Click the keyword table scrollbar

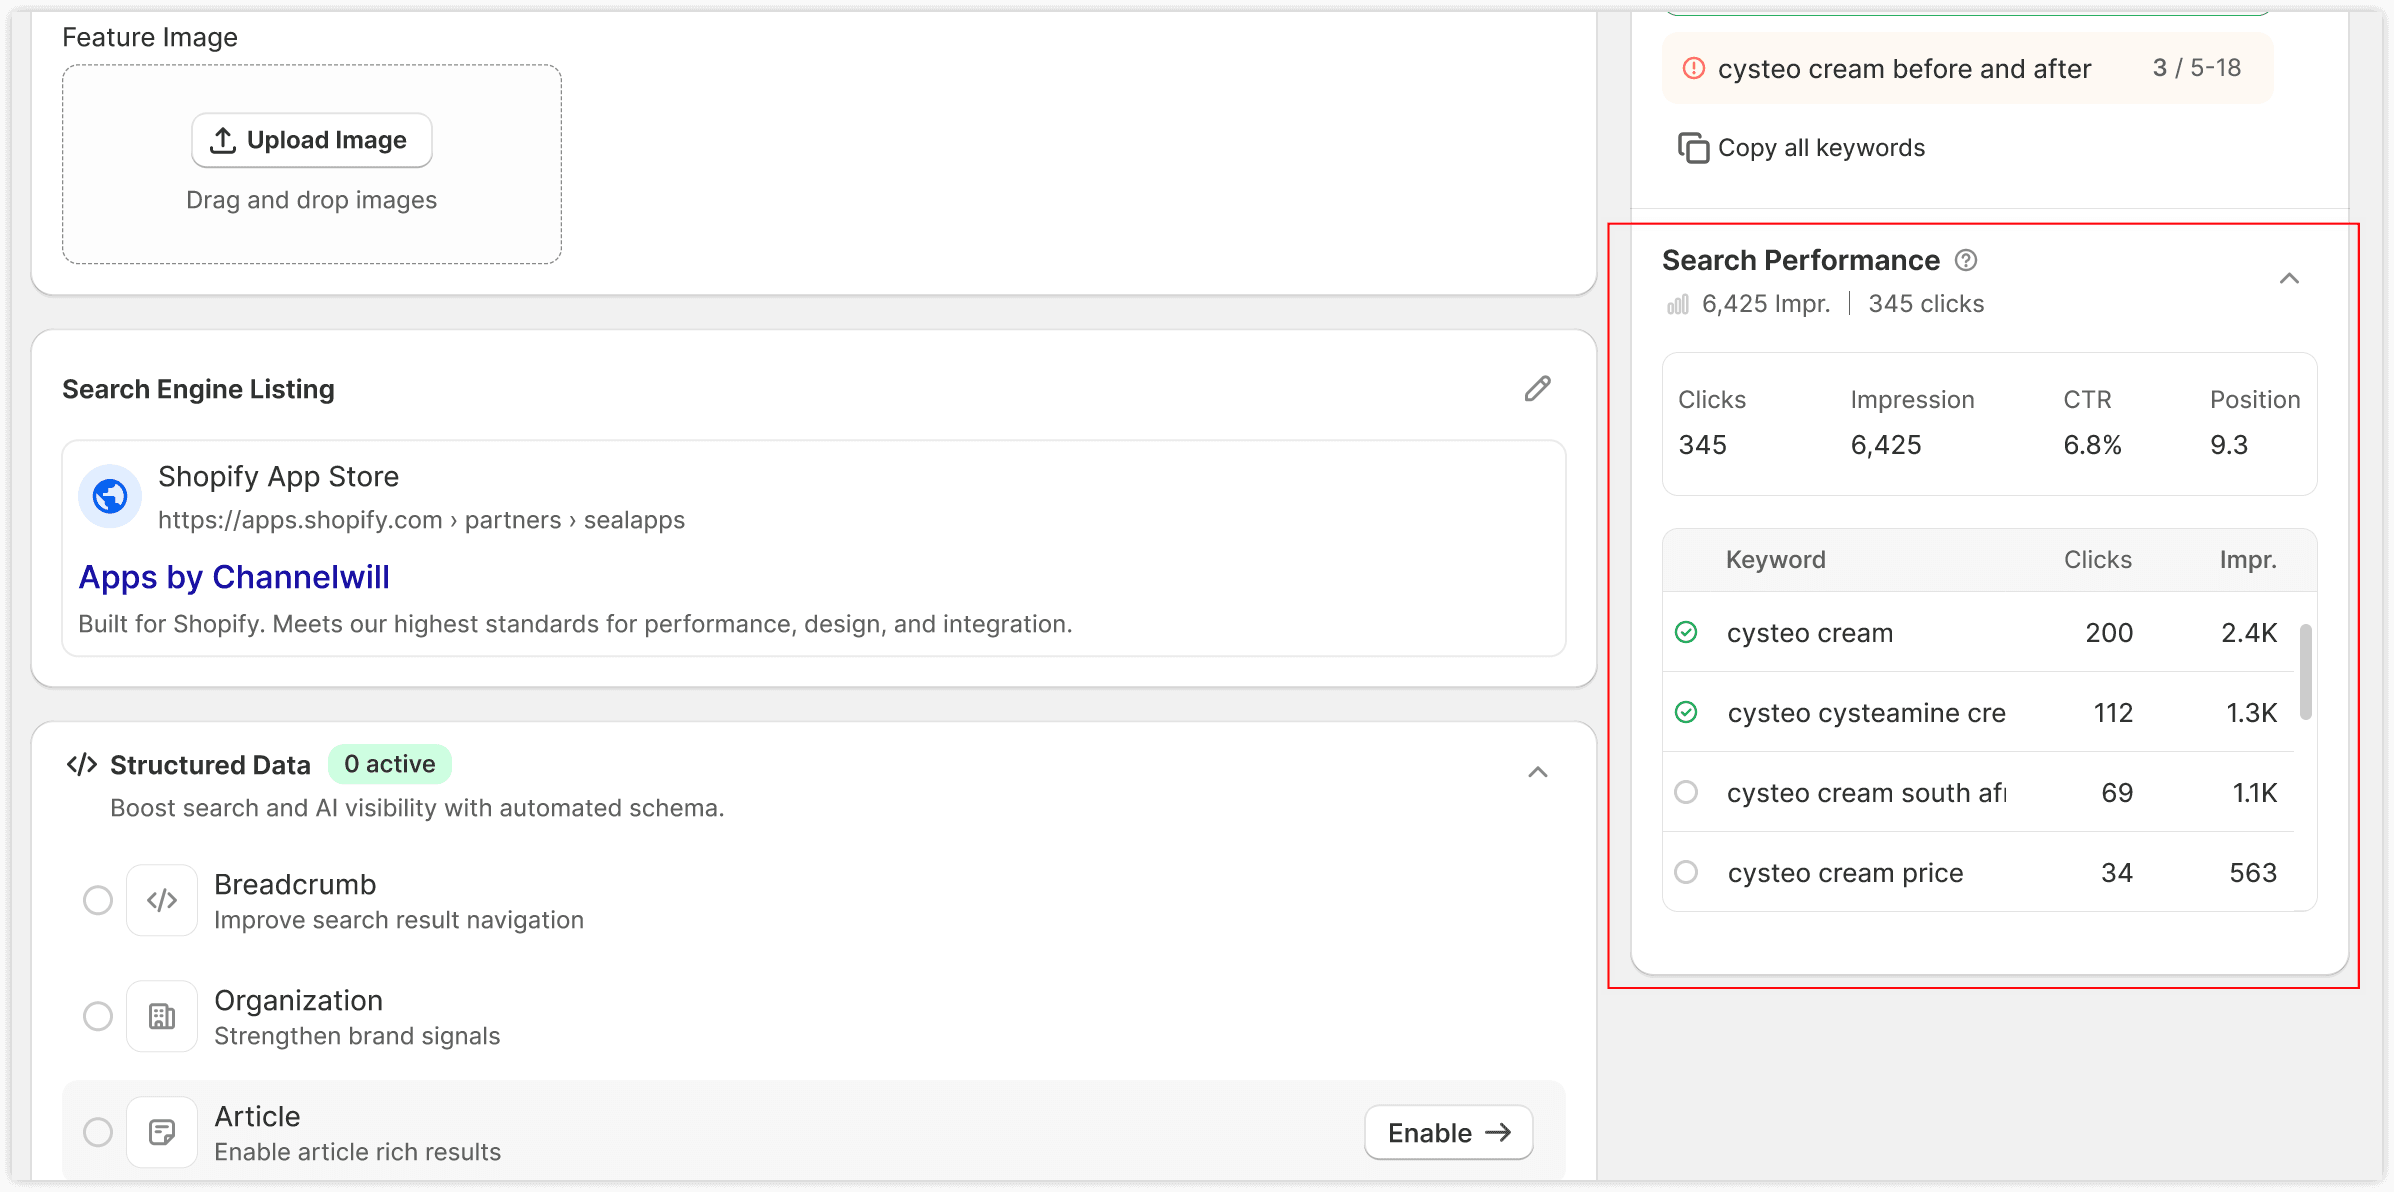(x=2306, y=672)
